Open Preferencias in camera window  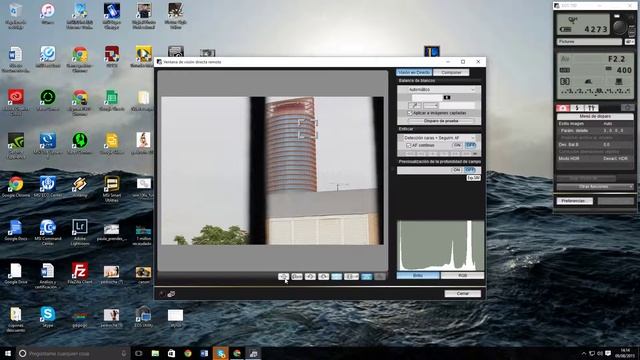(x=574, y=201)
